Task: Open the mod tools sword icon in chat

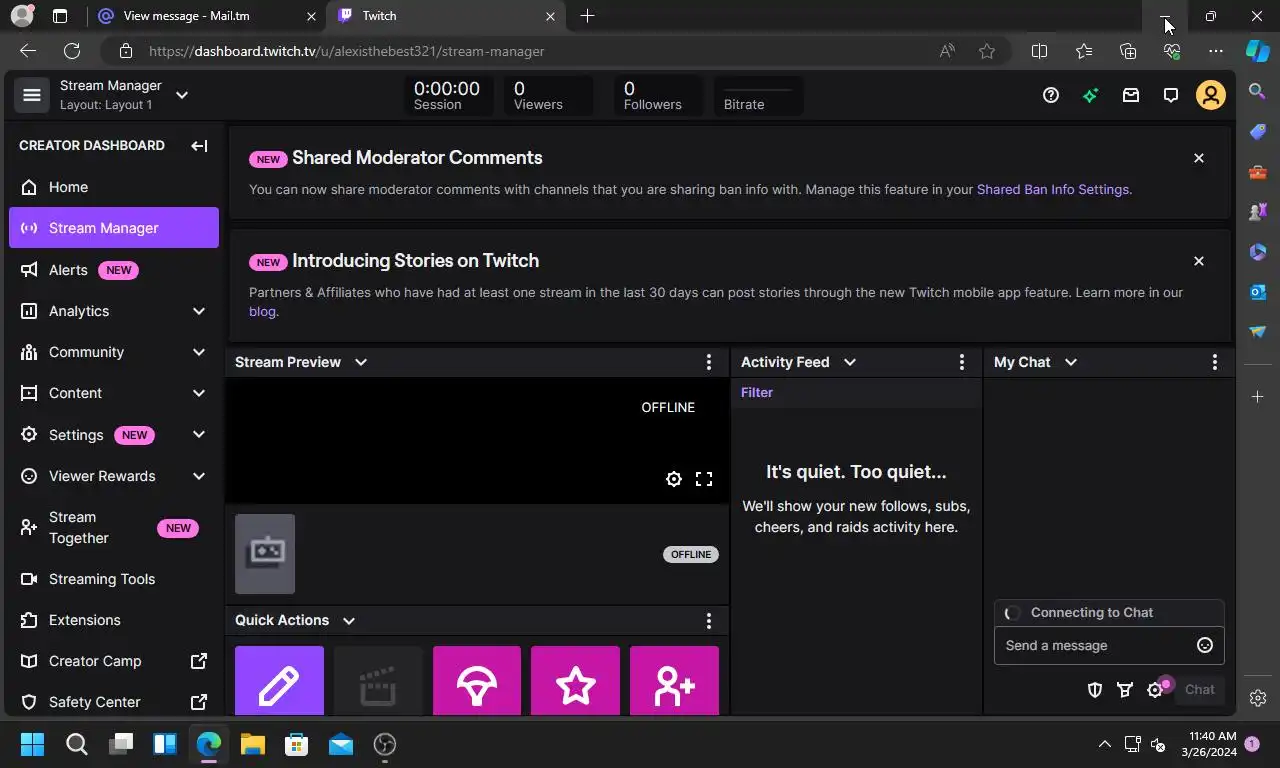Action: pyautogui.click(x=1125, y=689)
